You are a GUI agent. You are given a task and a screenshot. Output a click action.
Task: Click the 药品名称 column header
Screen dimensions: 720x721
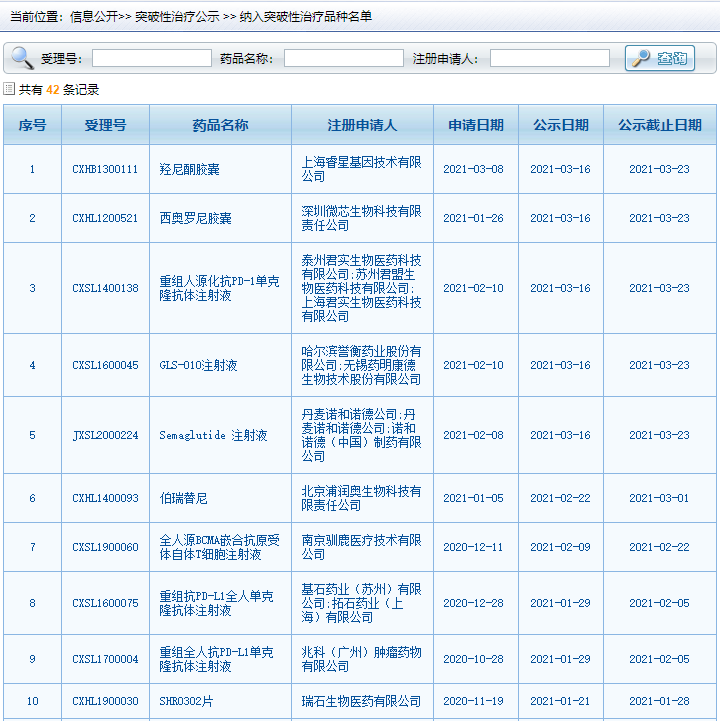click(x=220, y=125)
